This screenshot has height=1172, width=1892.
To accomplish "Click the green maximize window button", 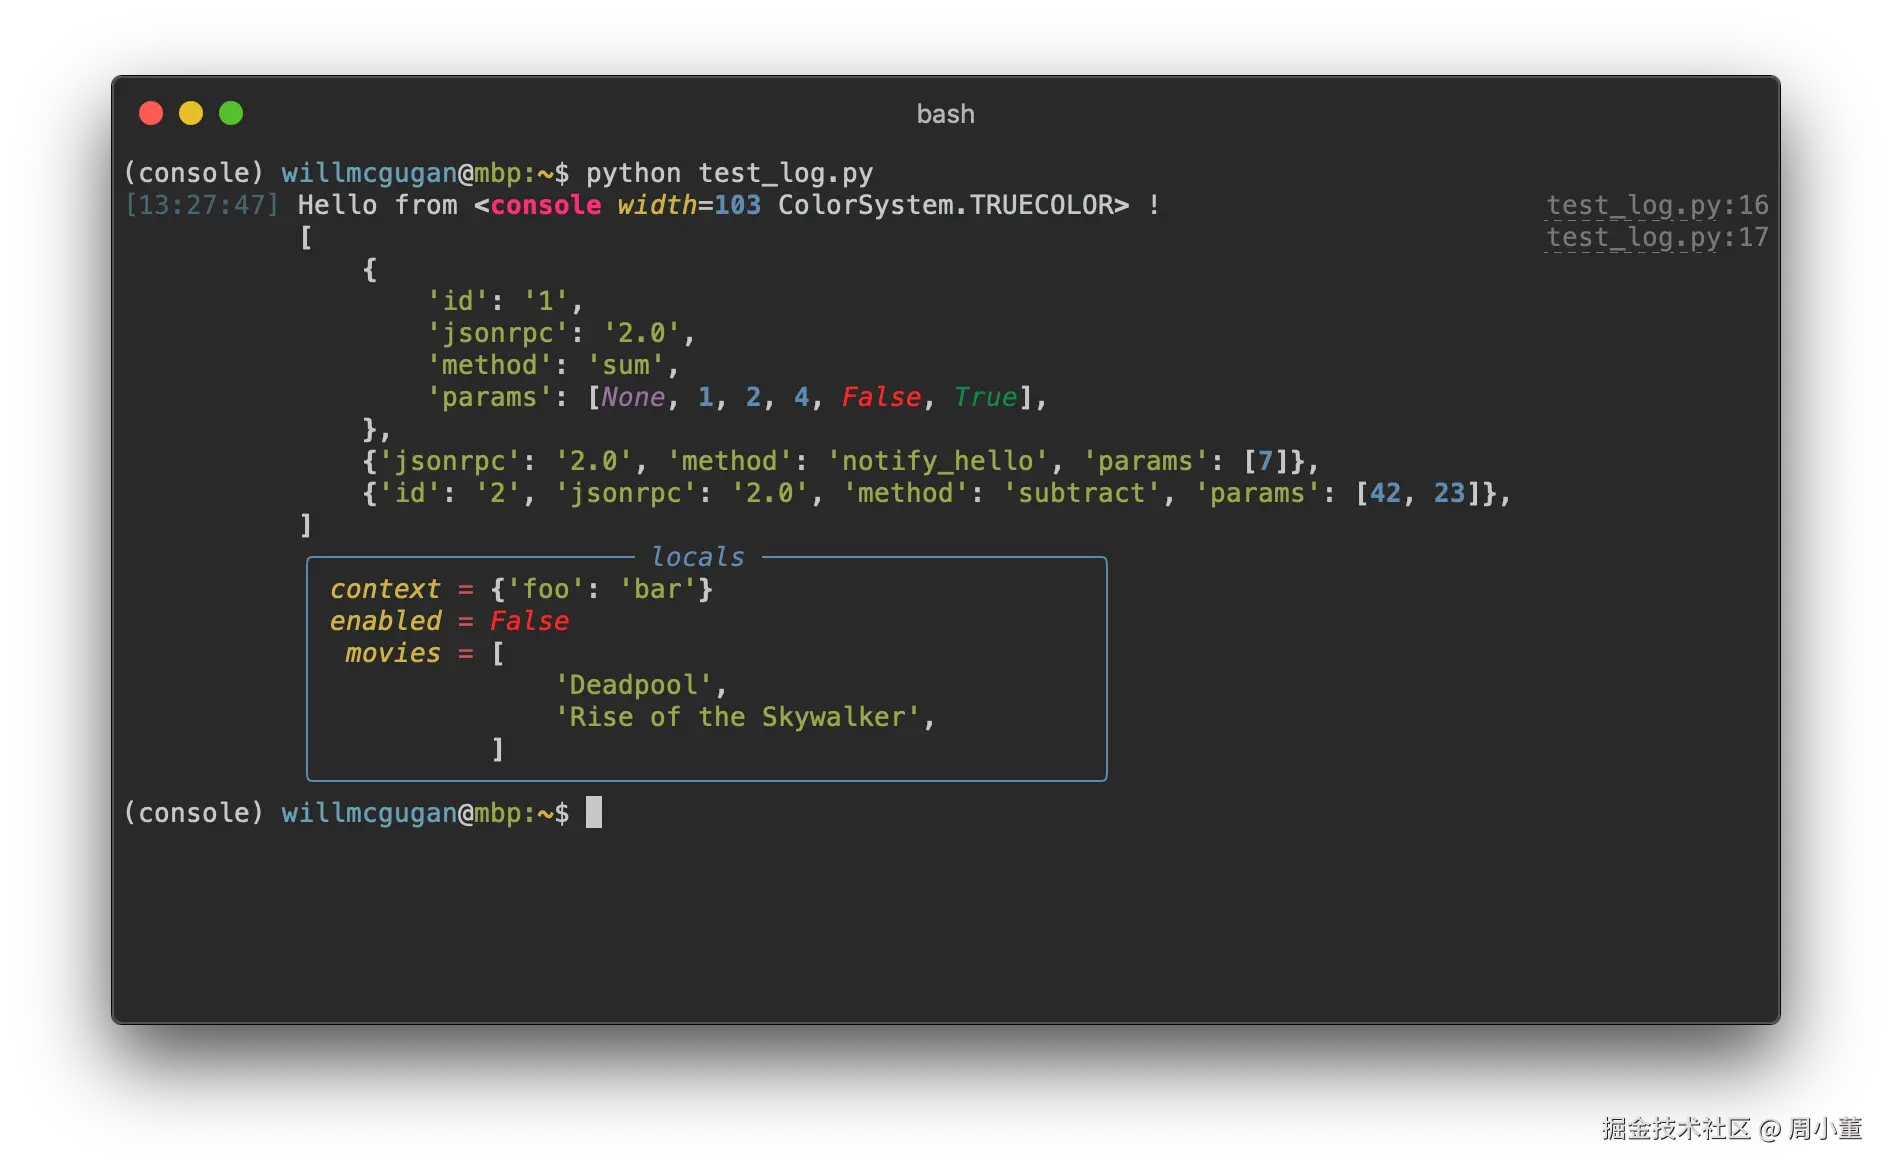I will coord(231,113).
